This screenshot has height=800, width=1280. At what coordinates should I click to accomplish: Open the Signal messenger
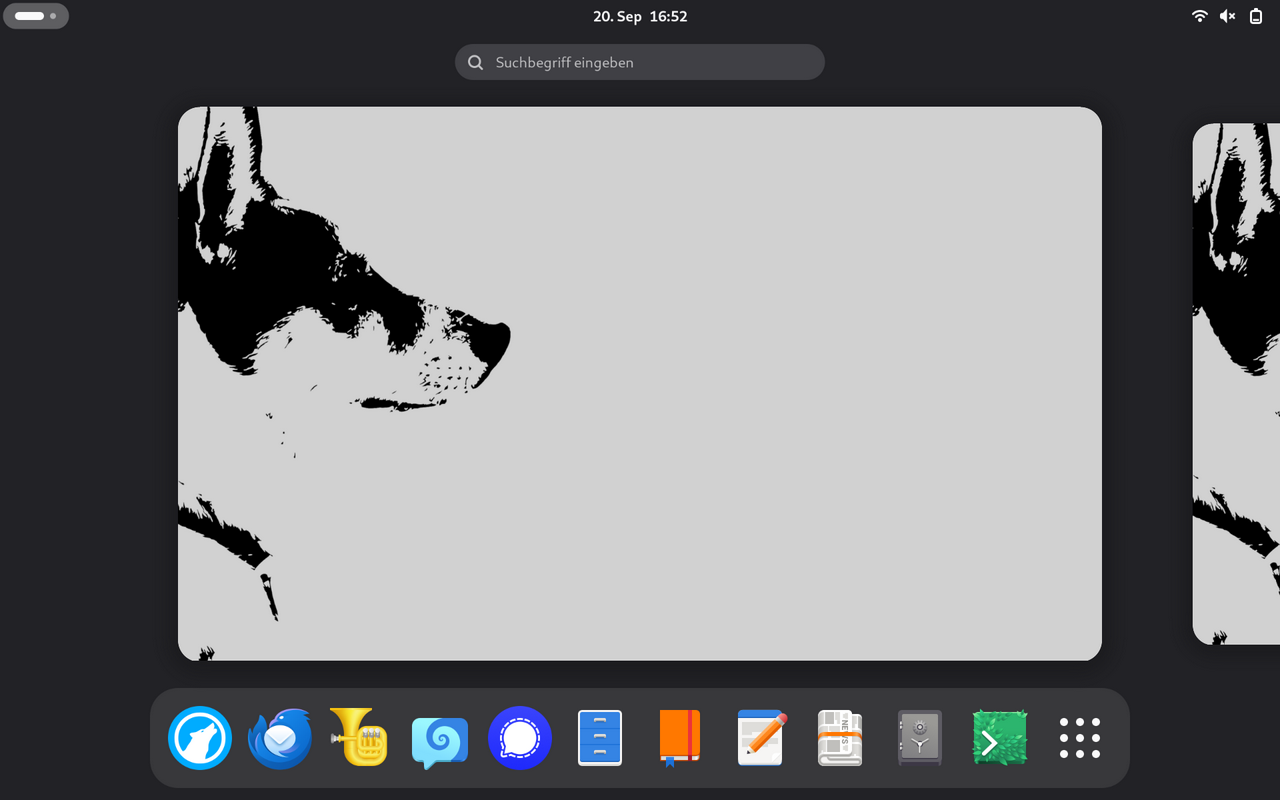tap(520, 738)
